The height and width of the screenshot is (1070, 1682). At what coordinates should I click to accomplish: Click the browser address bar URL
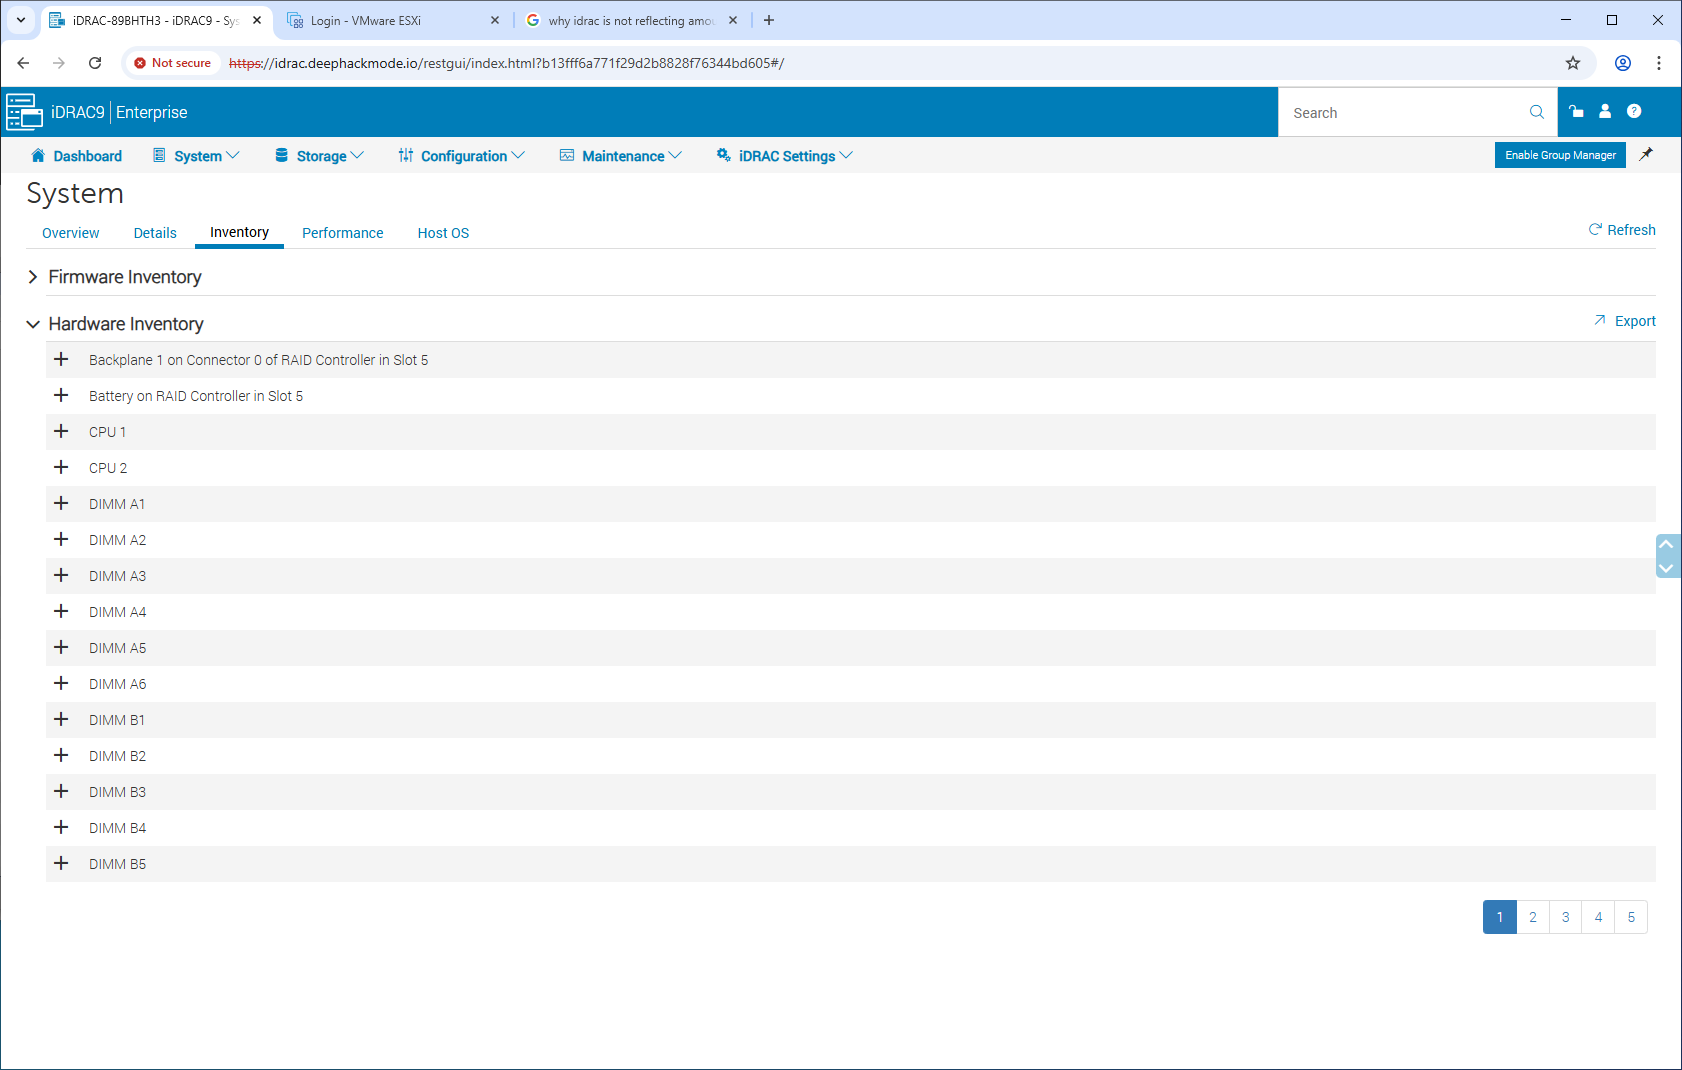(506, 63)
